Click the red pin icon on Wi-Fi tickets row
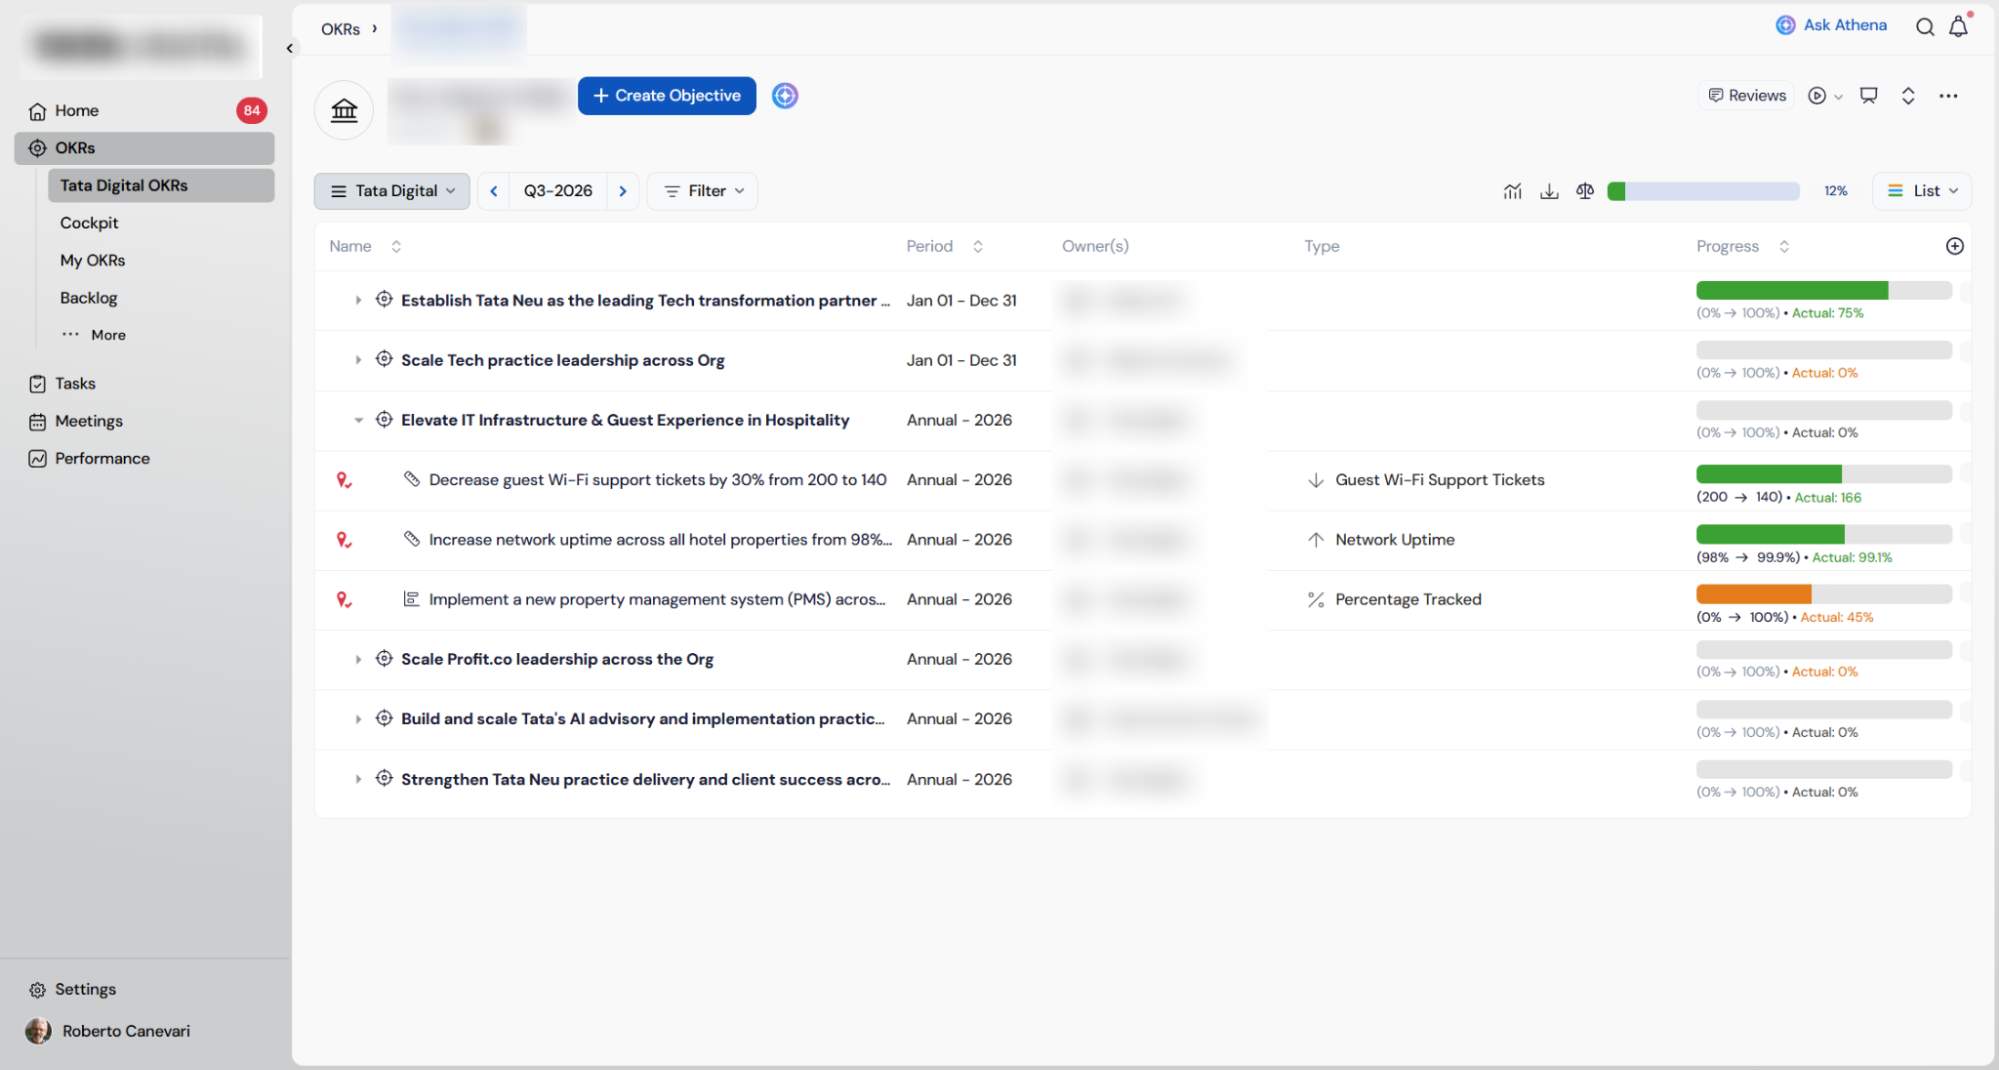 tap(344, 480)
